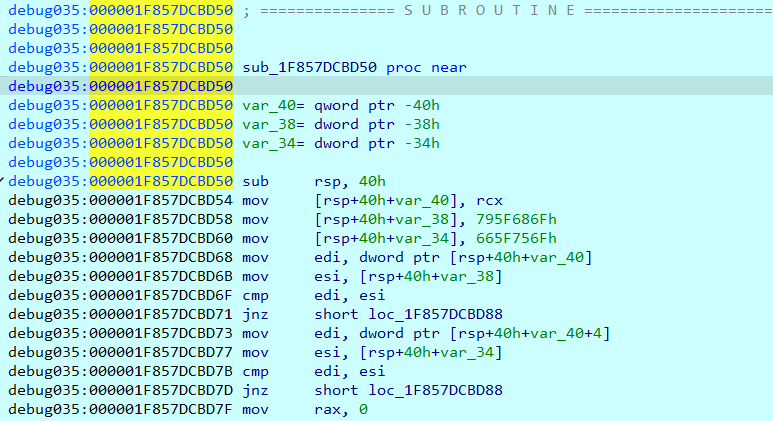773x421 pixels.
Task: Click the jnz target loc_1F857DCBD88 at address 000001F857DCBD7D
Action: pos(435,390)
